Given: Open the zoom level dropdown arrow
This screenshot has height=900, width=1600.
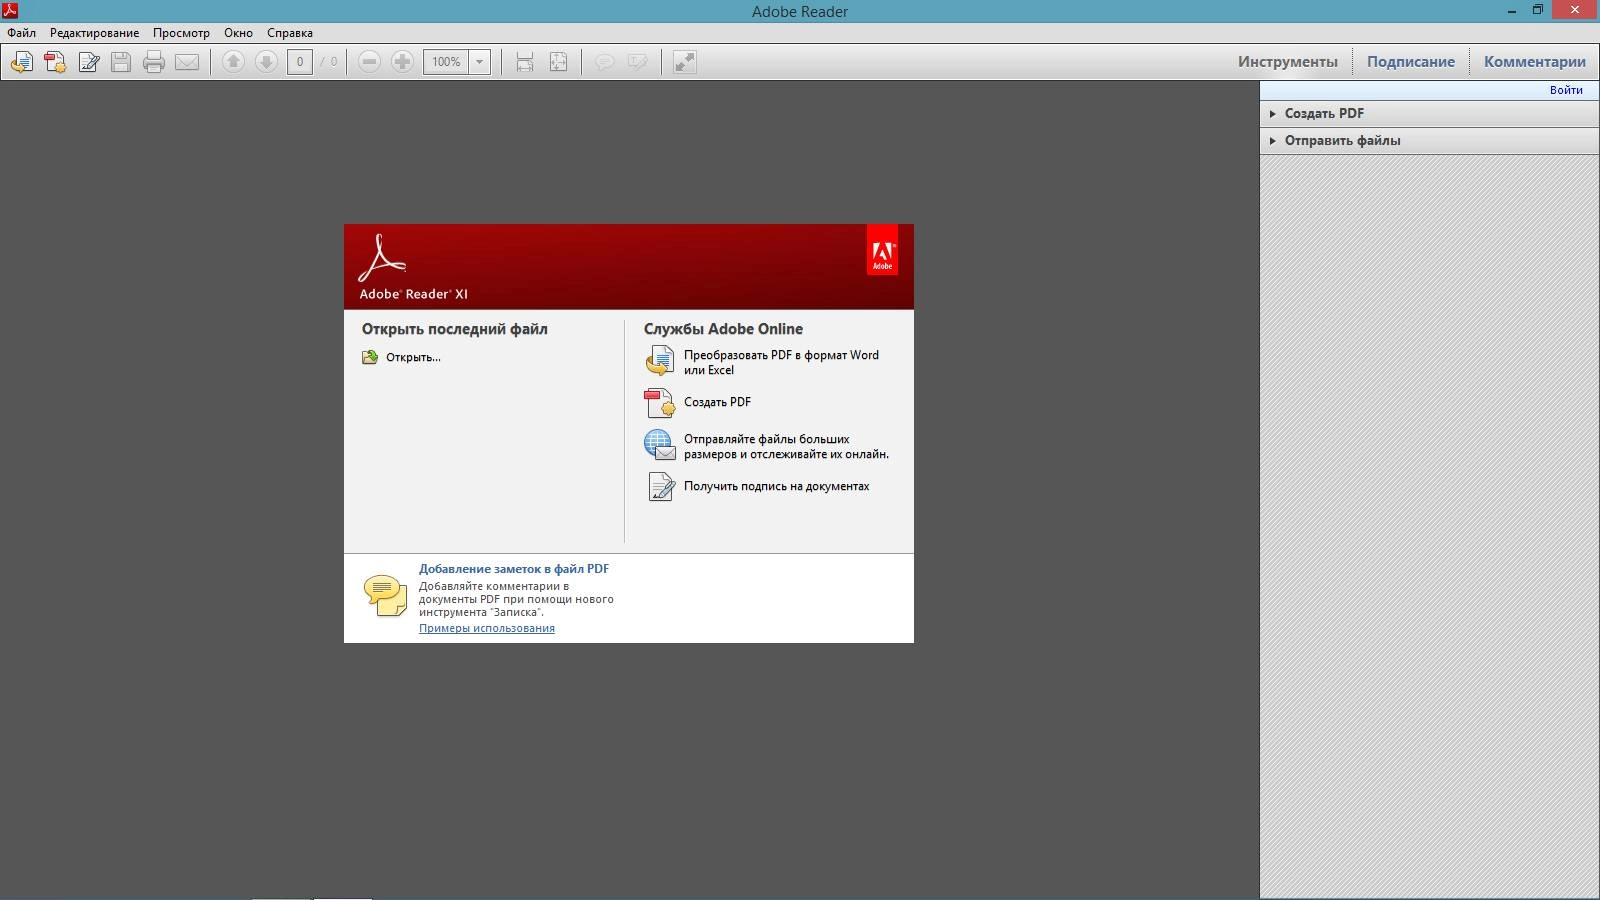Looking at the screenshot, I should coord(480,62).
